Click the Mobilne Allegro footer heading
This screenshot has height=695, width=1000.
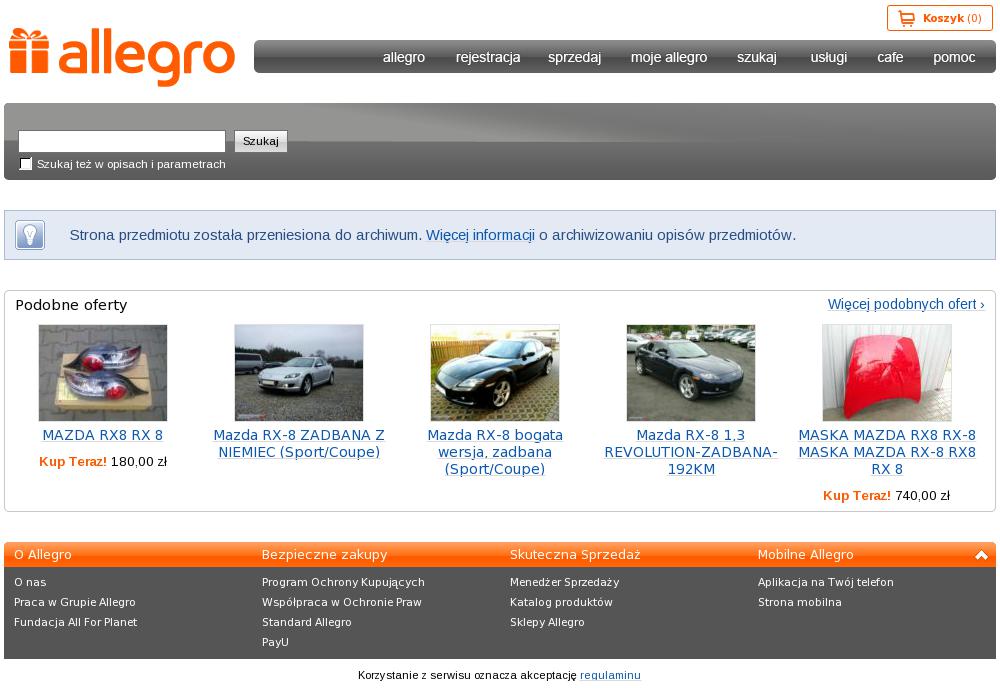[805, 555]
